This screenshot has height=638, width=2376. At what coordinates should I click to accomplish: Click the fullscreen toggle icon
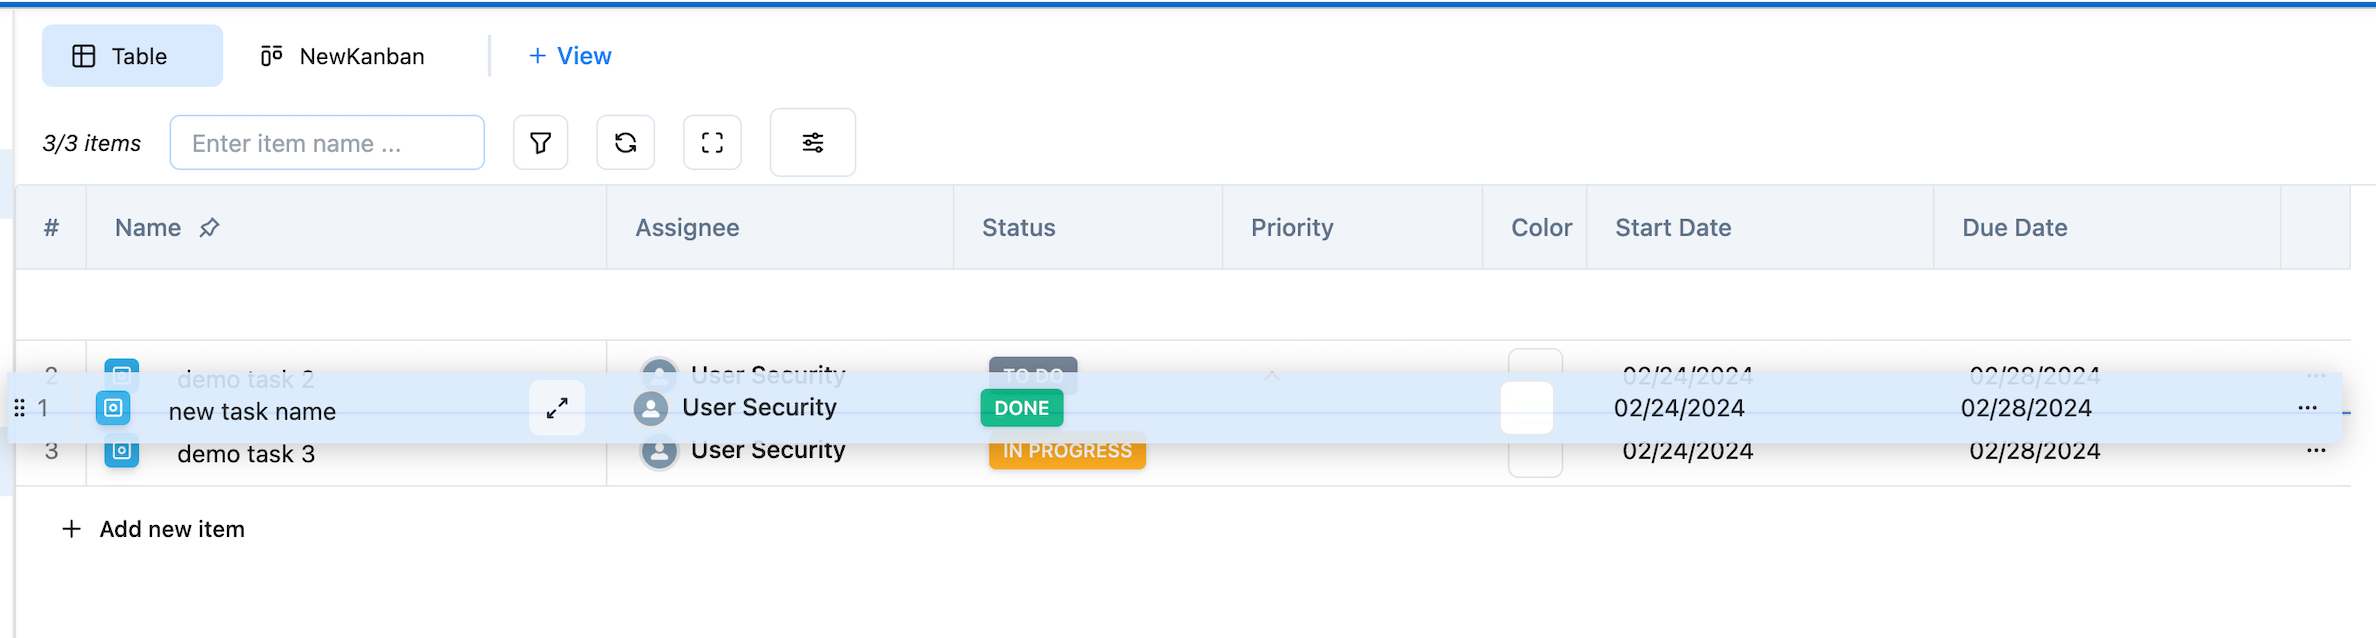pyautogui.click(x=712, y=143)
